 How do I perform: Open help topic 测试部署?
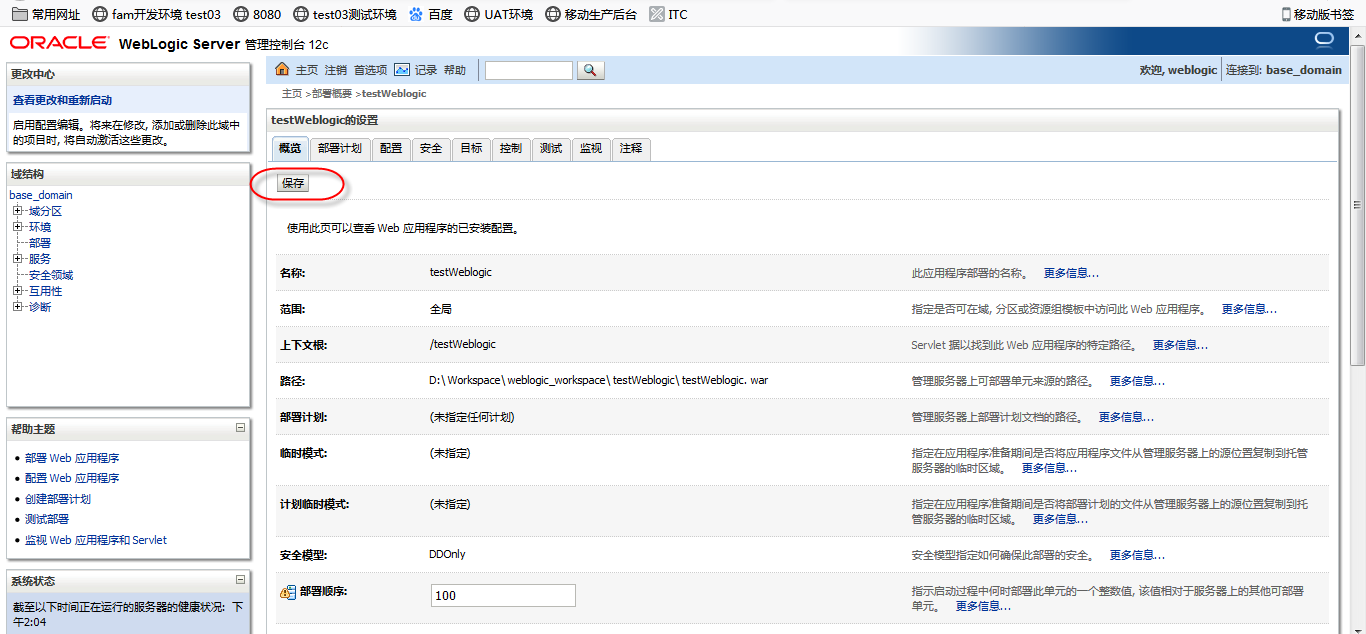47,519
